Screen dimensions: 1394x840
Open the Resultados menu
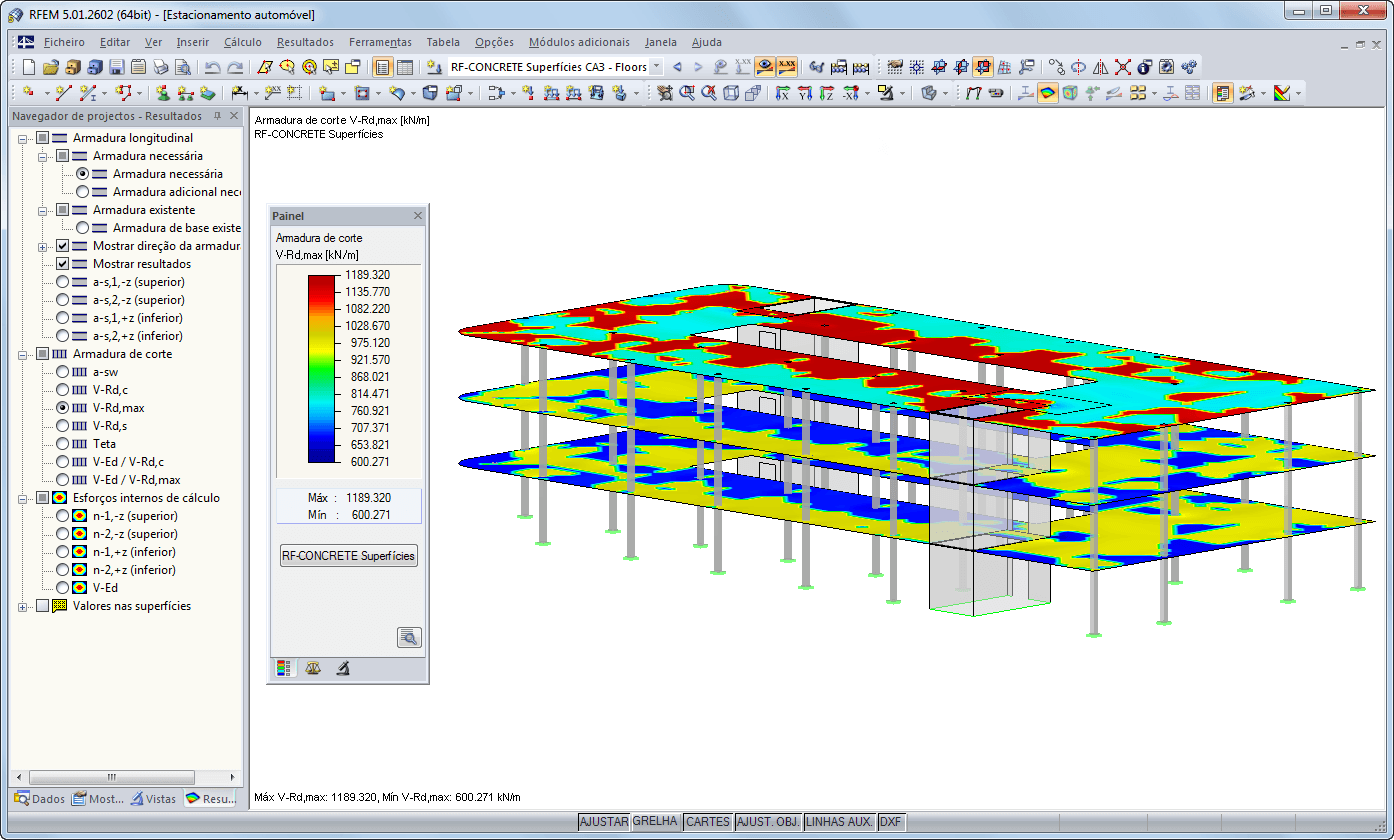(306, 42)
